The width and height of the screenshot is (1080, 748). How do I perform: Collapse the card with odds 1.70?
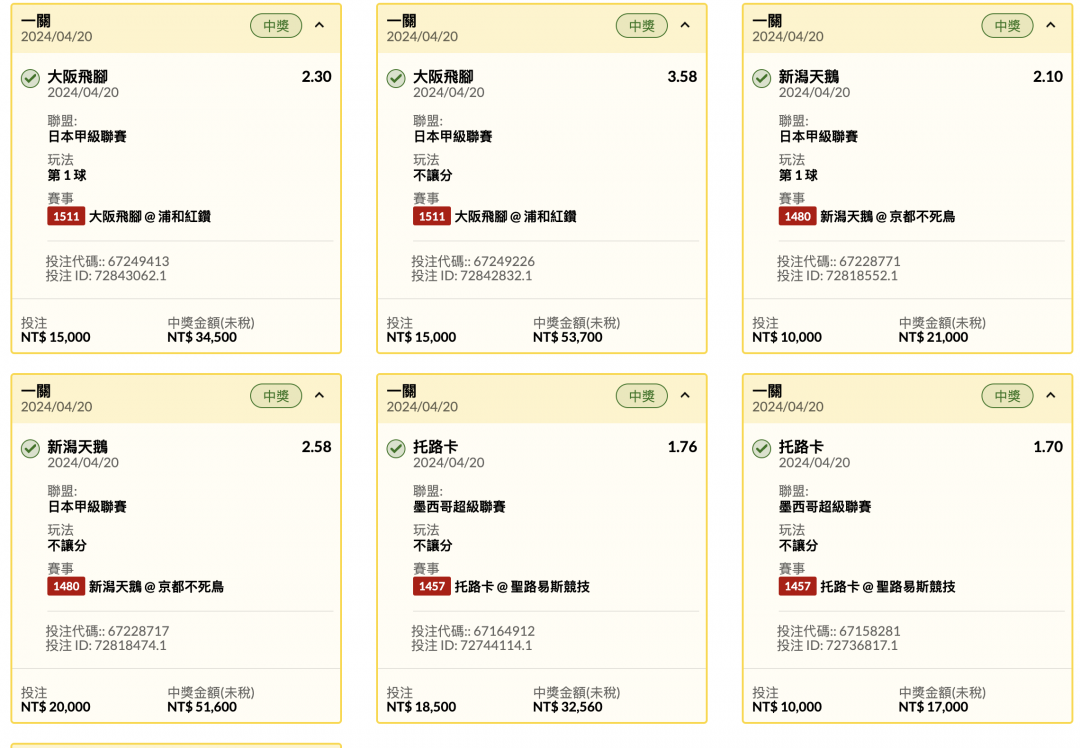tap(1050, 395)
